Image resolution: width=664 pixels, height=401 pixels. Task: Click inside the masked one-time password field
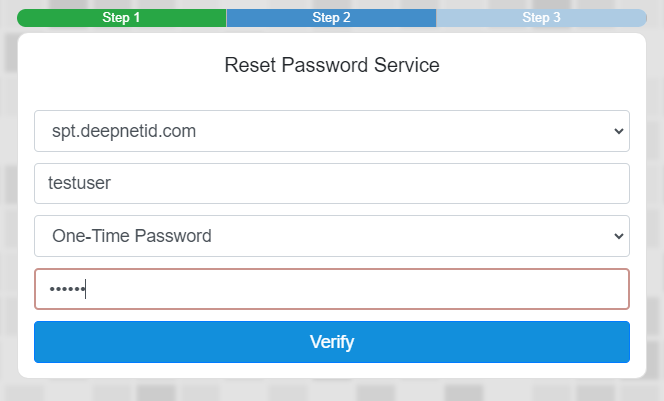click(331, 289)
